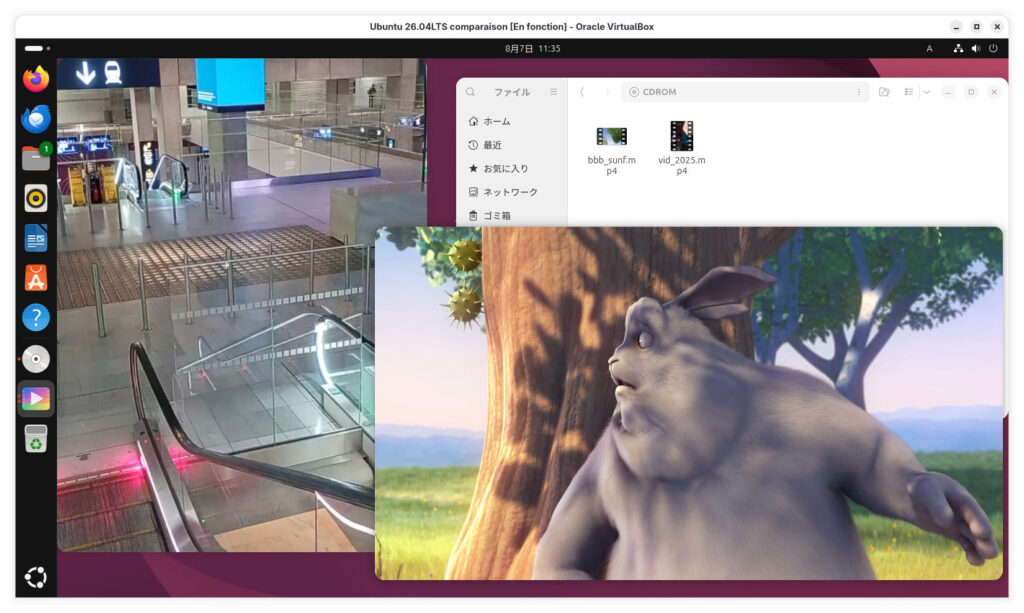Select 最近 in the Files sidebar
This screenshot has height=613, width=1024.
pyautogui.click(x=511, y=145)
